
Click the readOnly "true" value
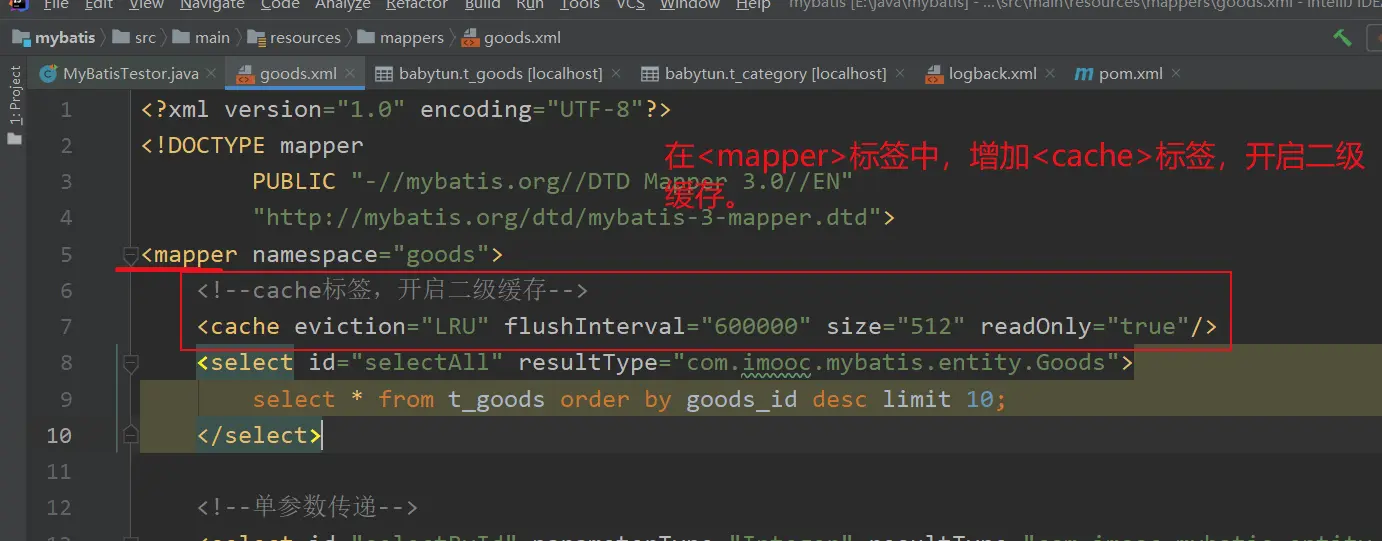coord(1147,327)
